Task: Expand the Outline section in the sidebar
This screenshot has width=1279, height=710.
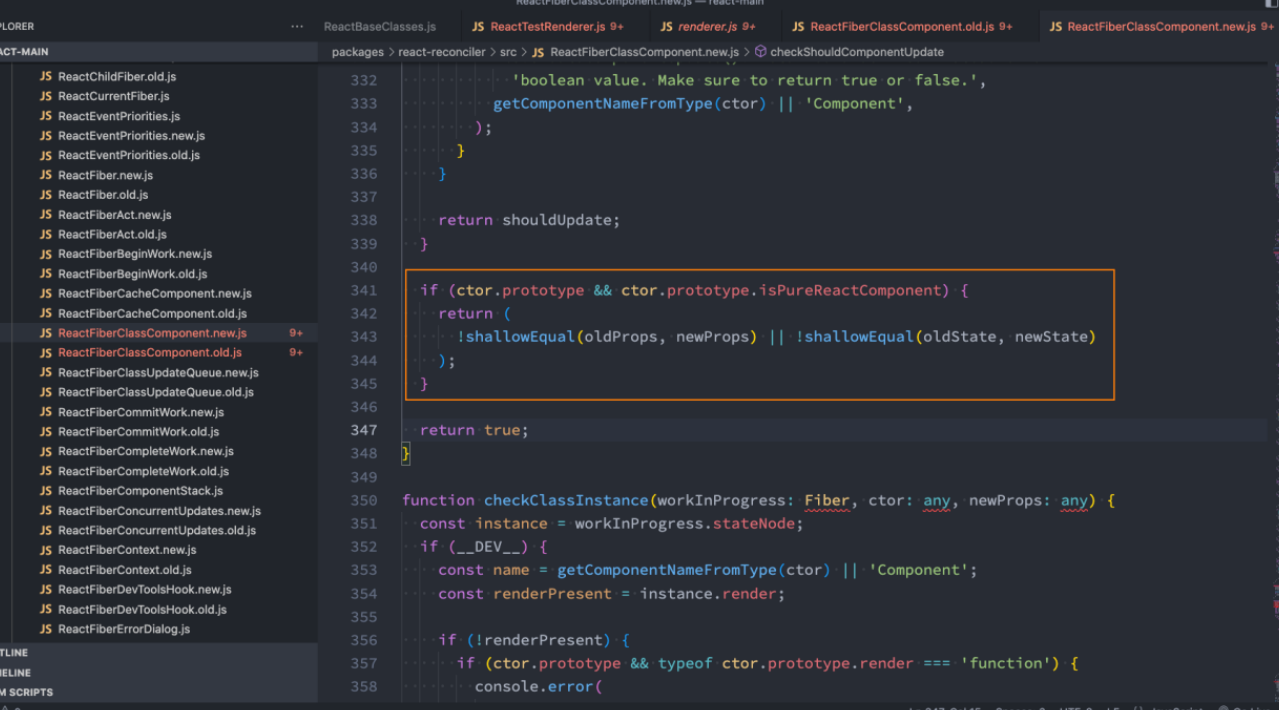Action: click(159, 653)
